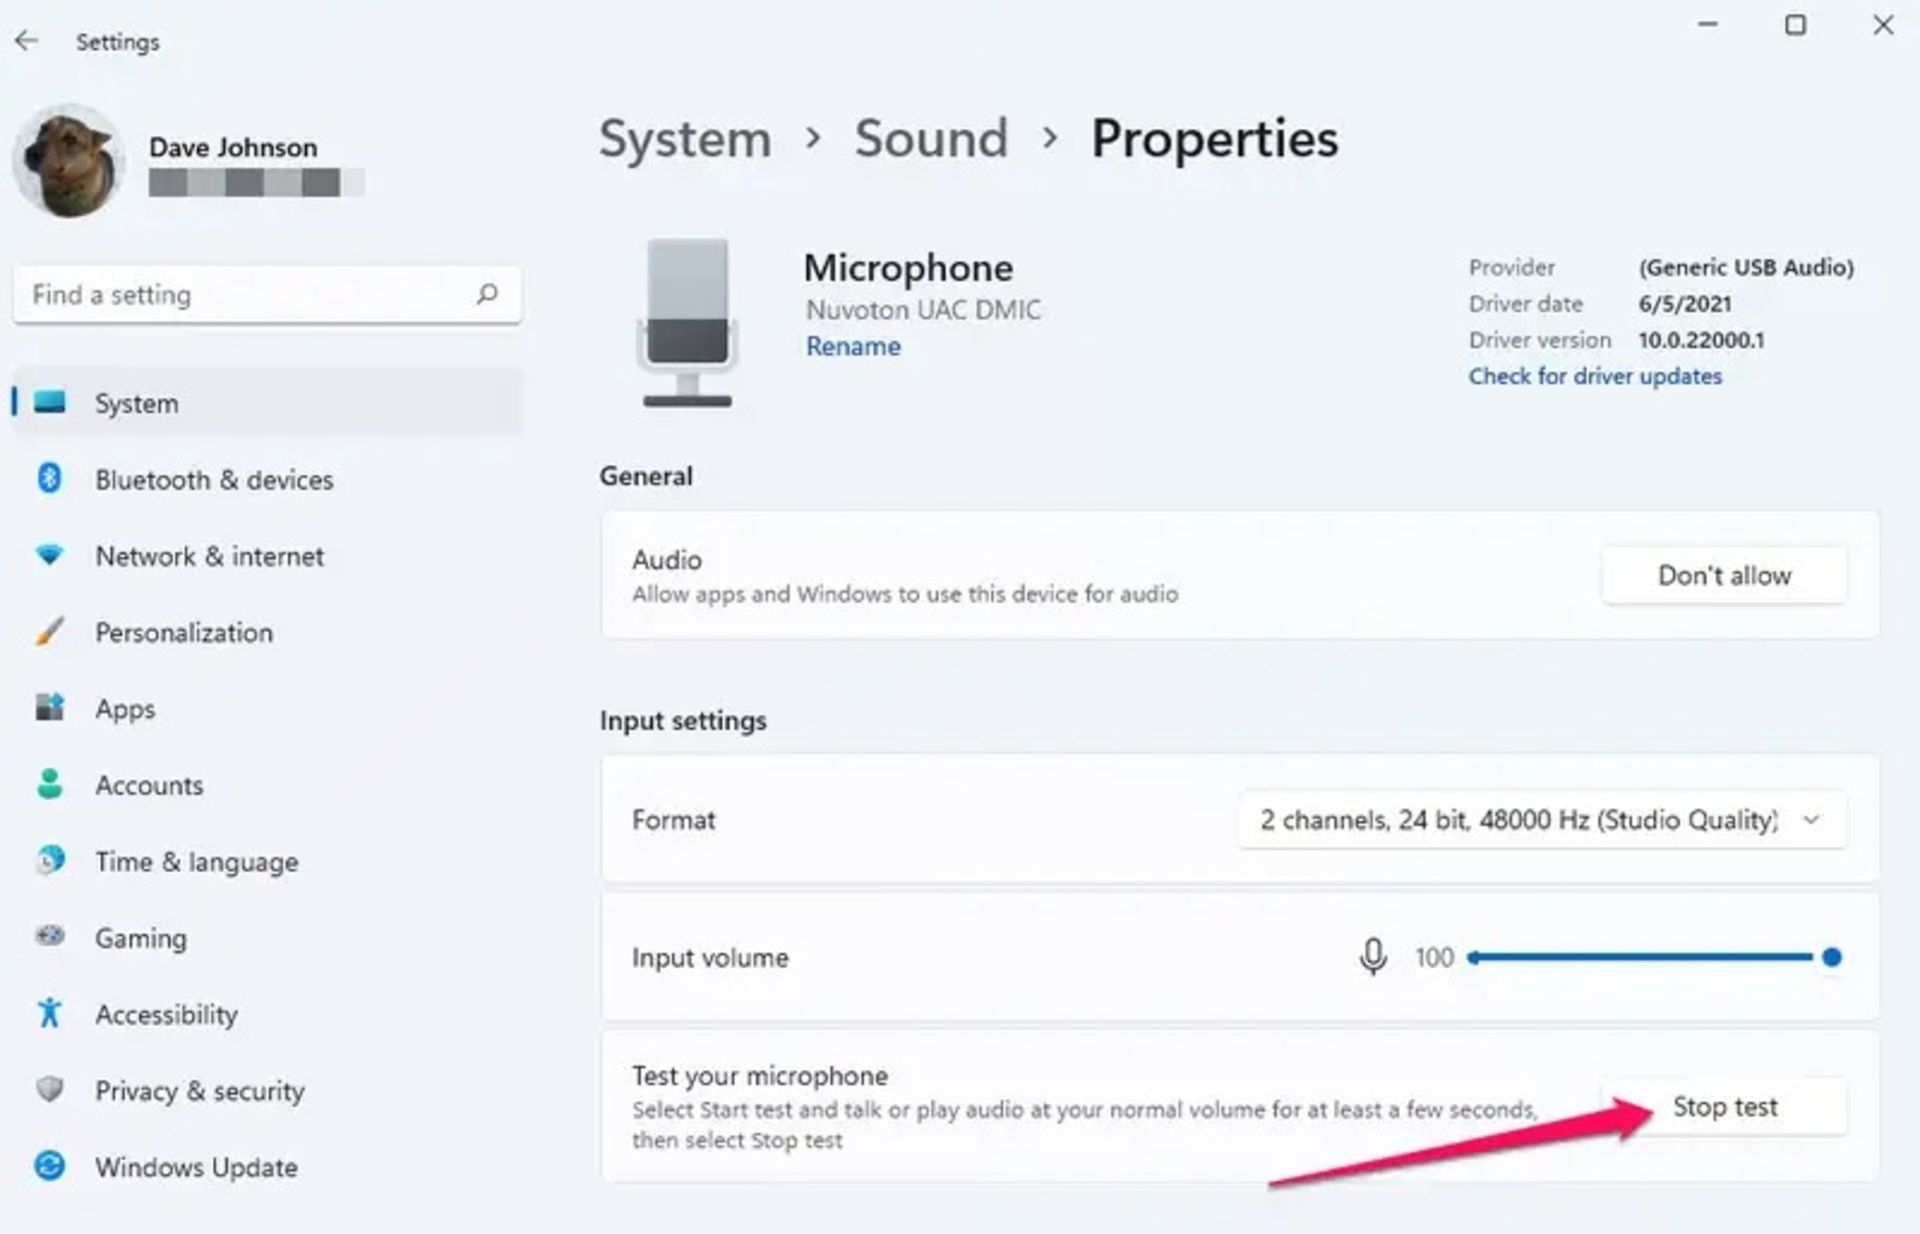This screenshot has width=1920, height=1234.
Task: Click the Privacy & security shield icon
Action: [49, 1089]
